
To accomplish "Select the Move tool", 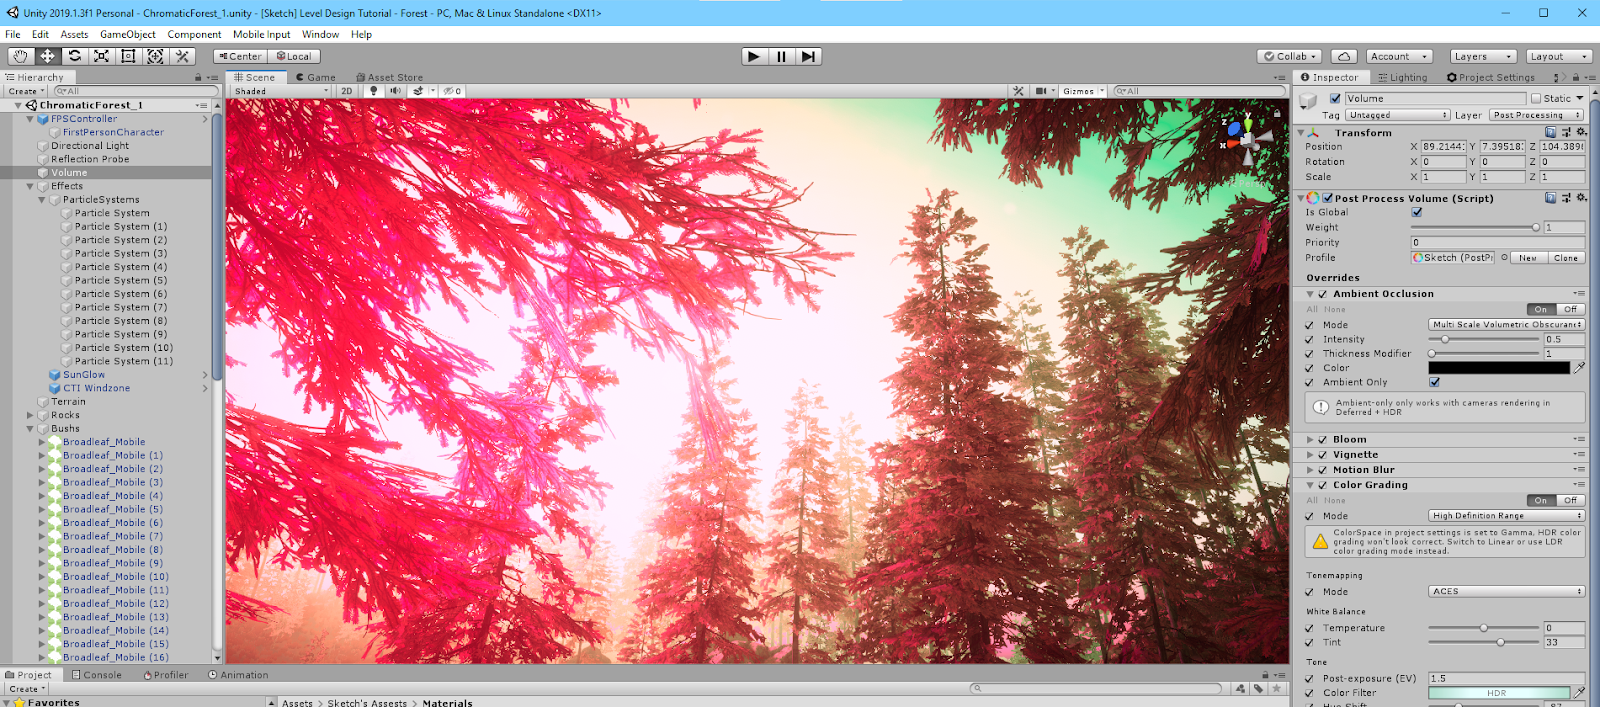I will click(x=47, y=56).
